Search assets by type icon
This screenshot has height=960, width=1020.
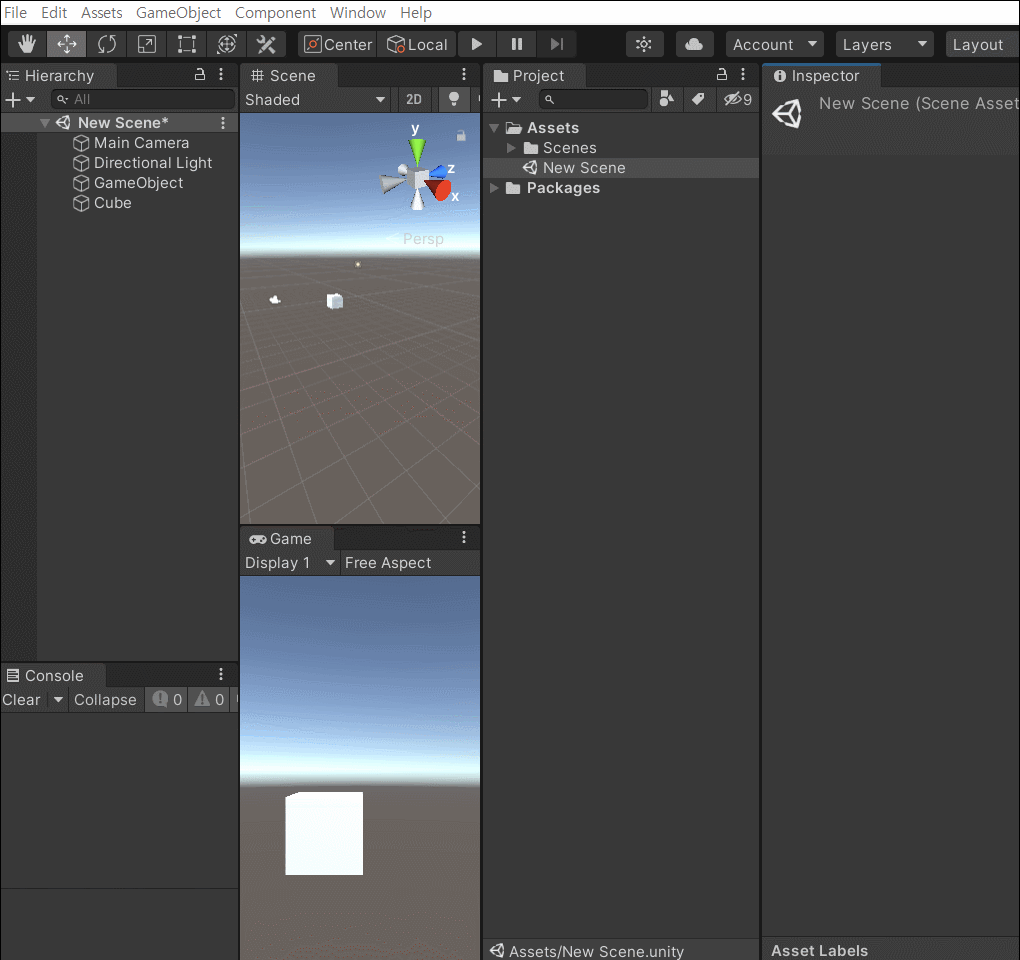(667, 99)
